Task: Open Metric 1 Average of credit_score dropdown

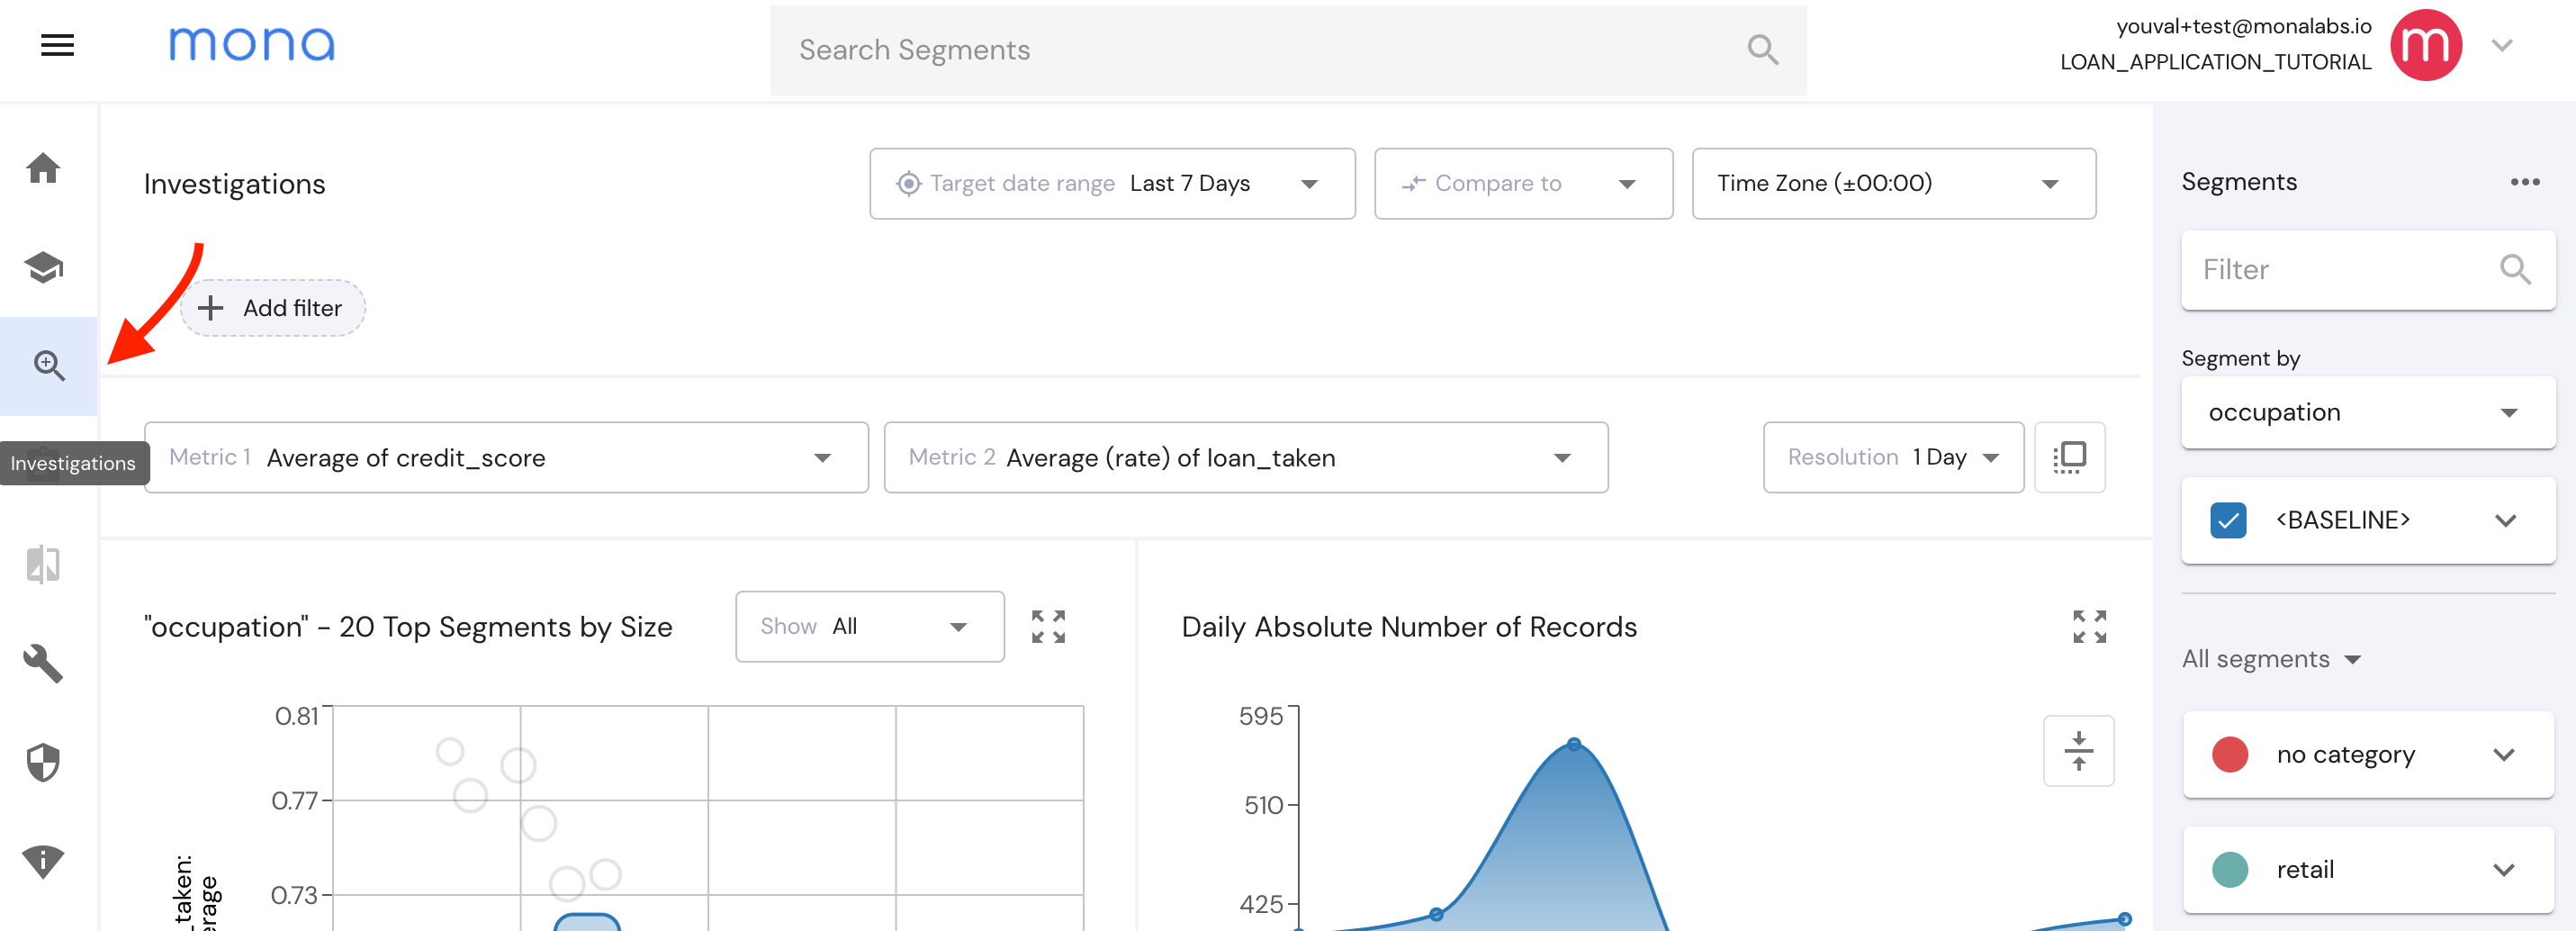Action: tap(506, 458)
